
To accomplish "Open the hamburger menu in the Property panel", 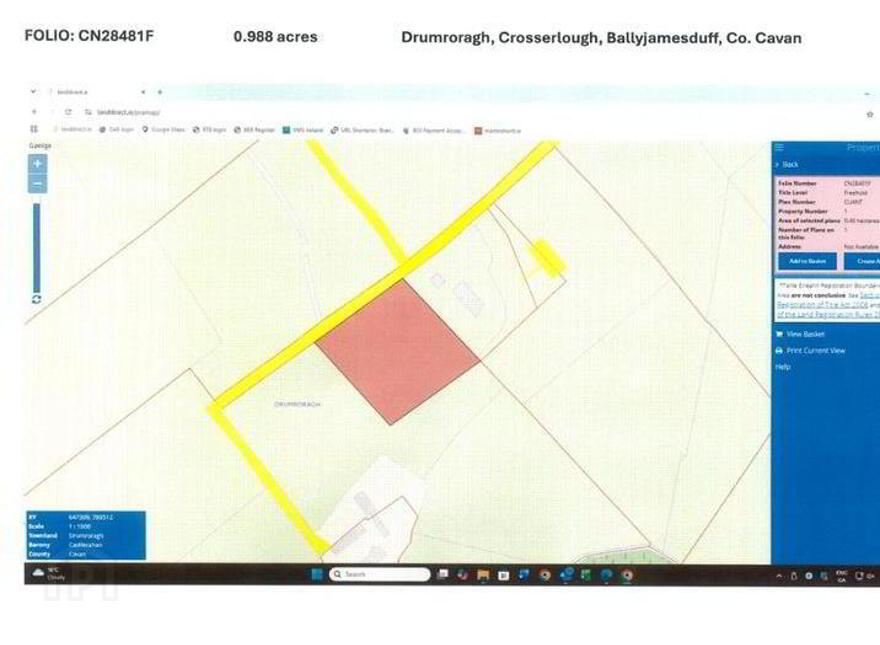I will 779,147.
